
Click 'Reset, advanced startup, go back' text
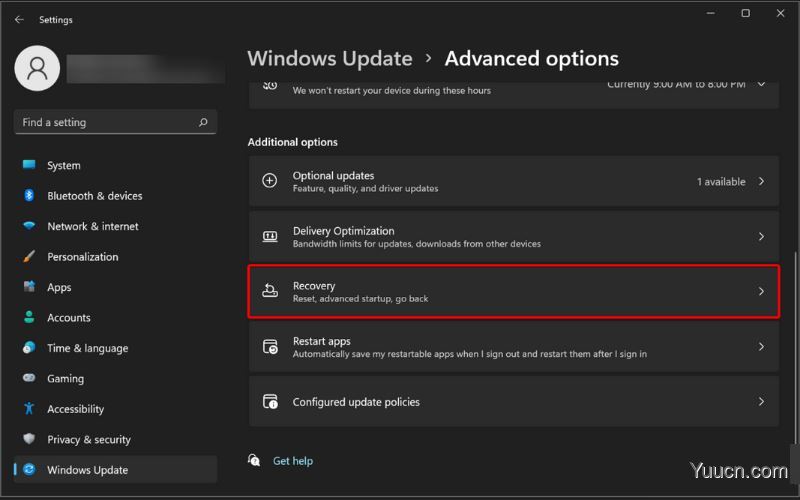click(360, 298)
